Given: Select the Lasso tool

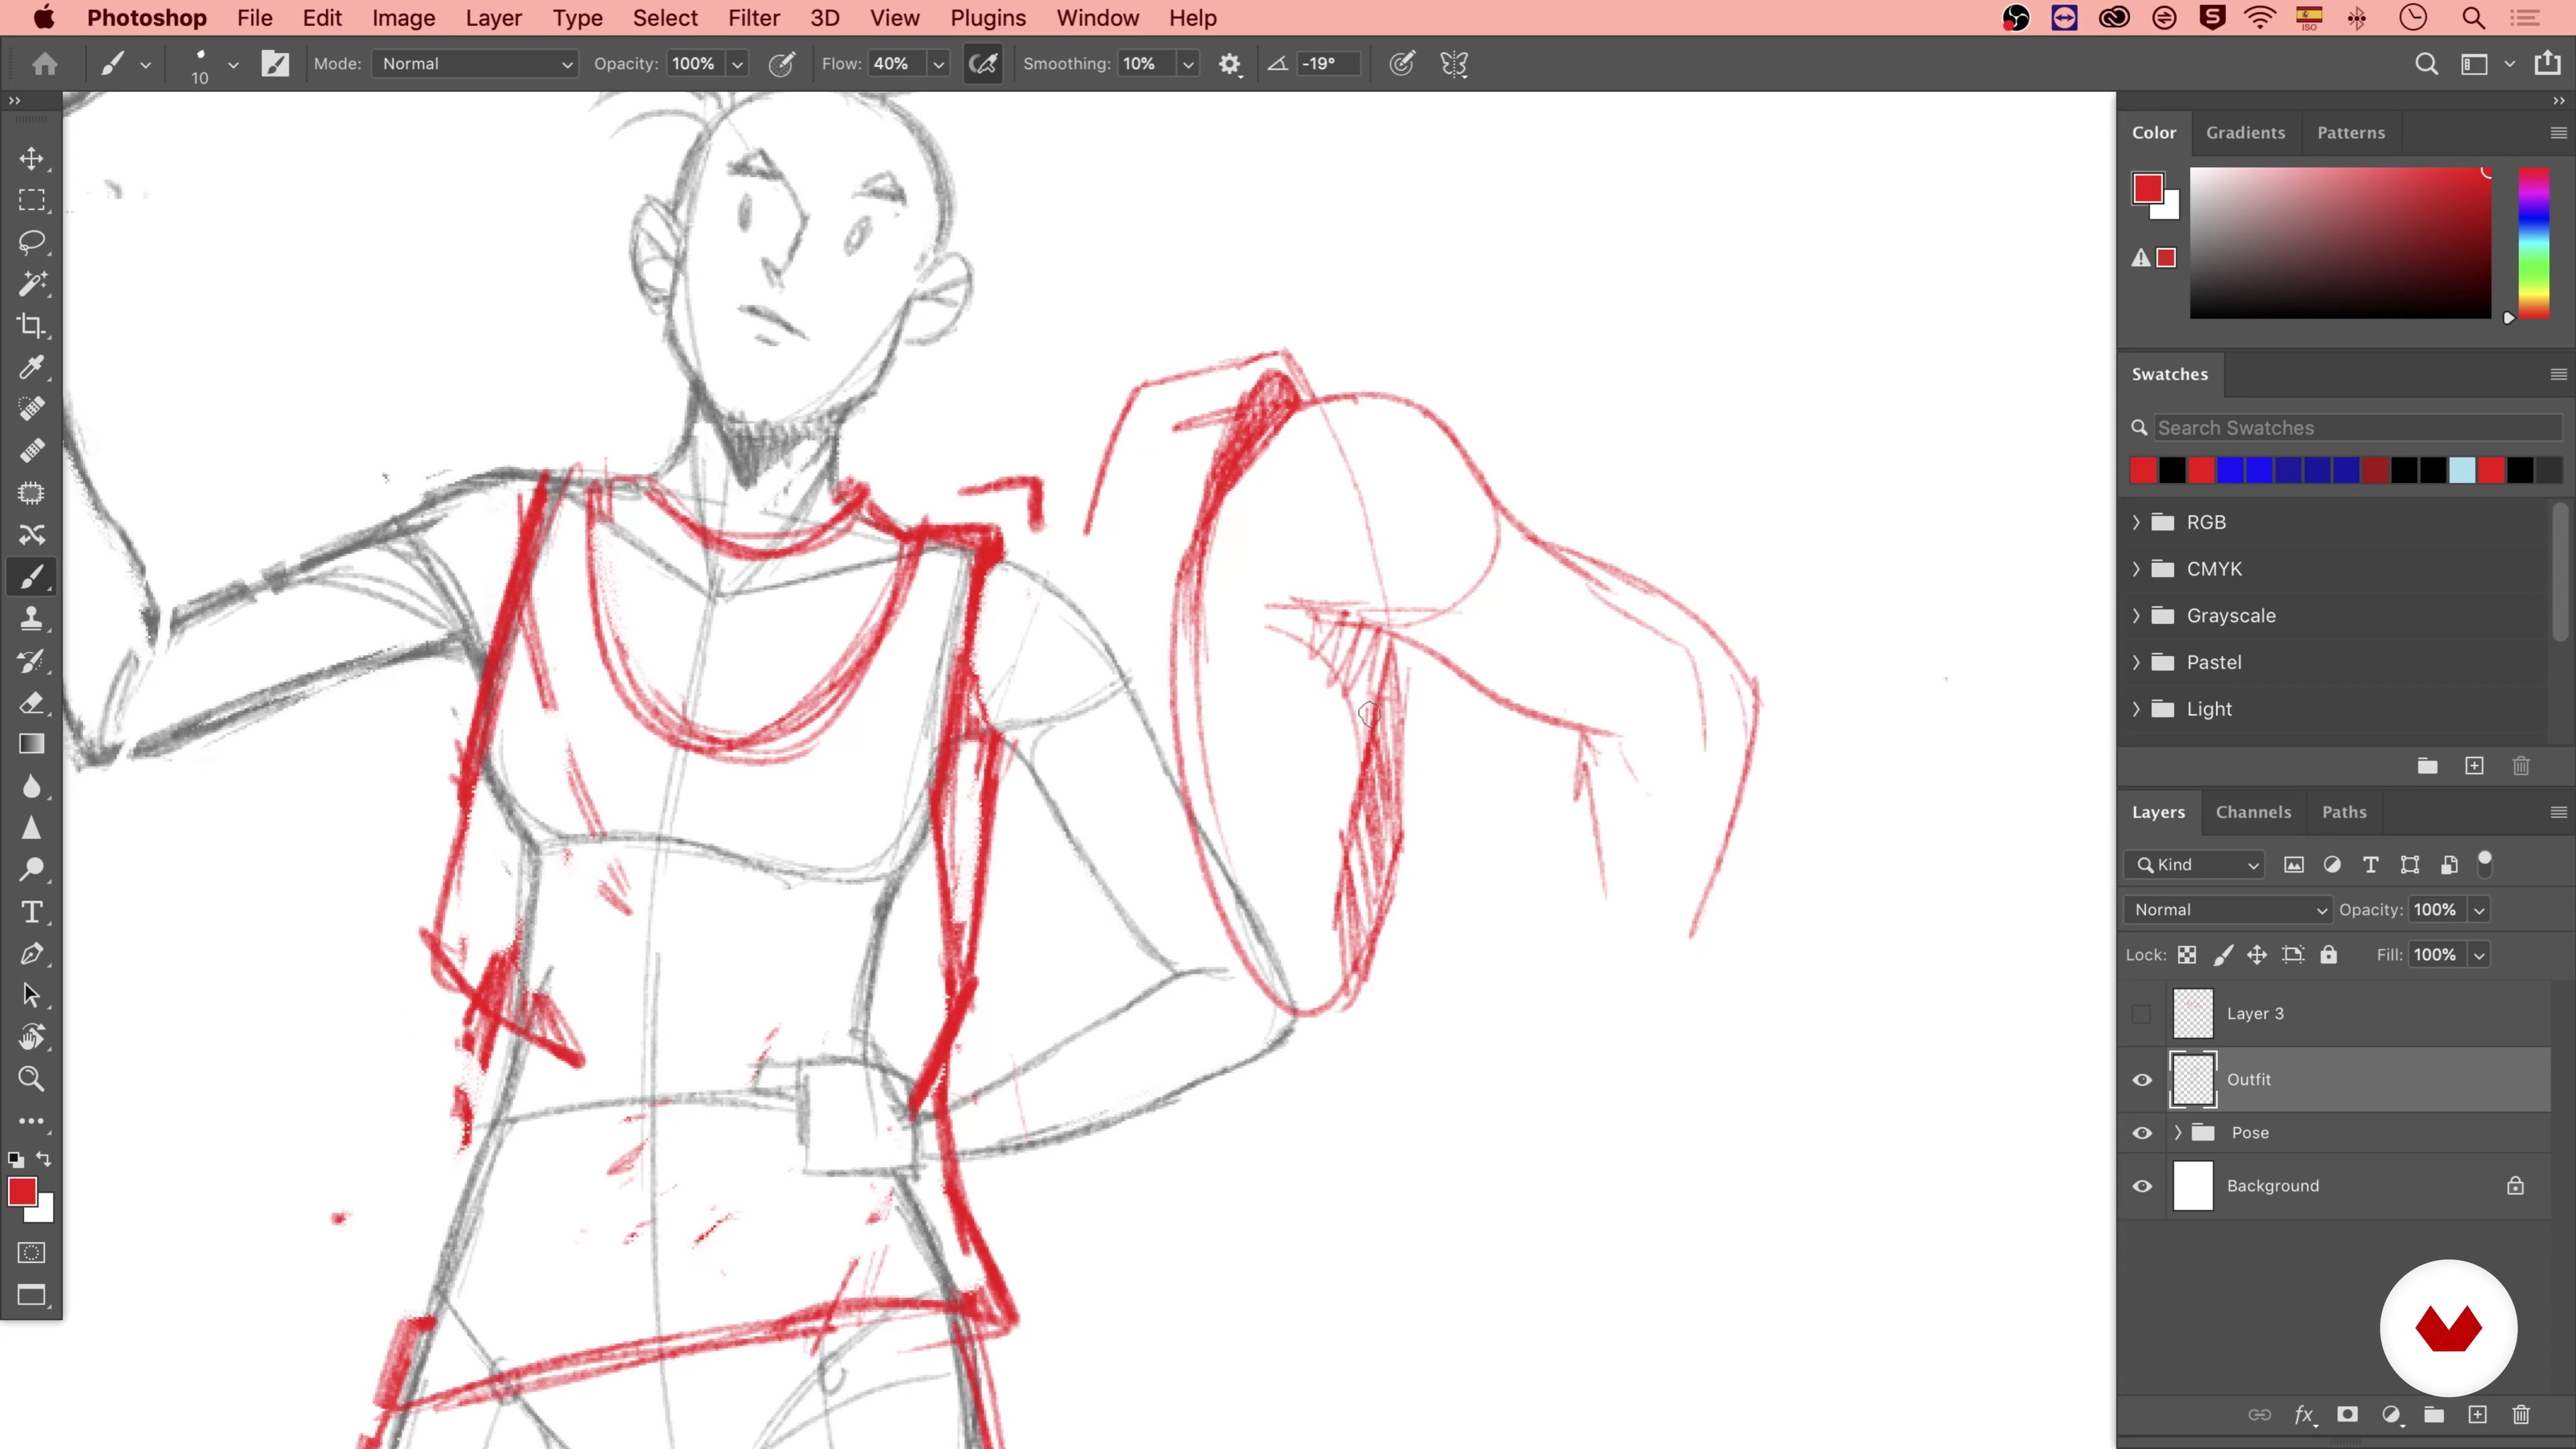Looking at the screenshot, I should [31, 242].
